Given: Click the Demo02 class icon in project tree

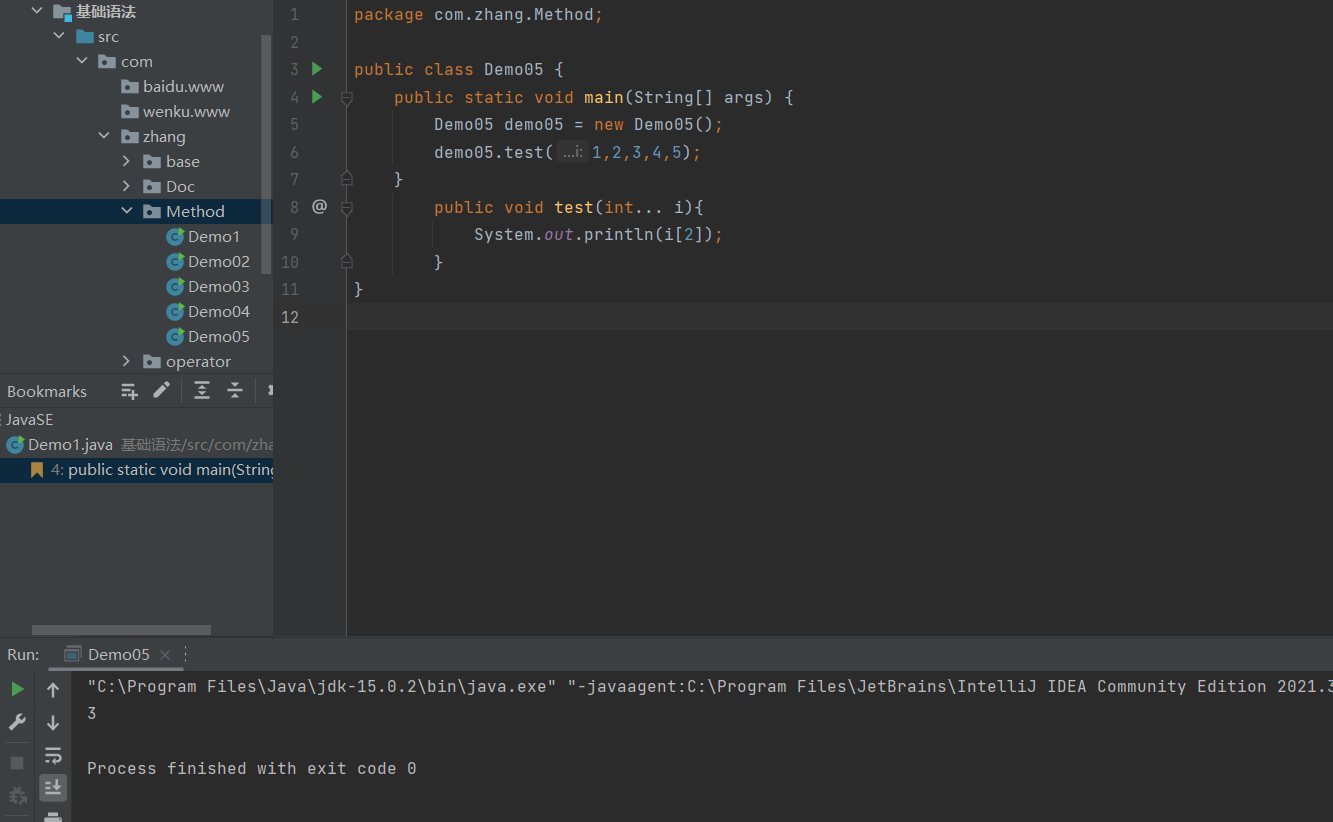Looking at the screenshot, I should (176, 261).
